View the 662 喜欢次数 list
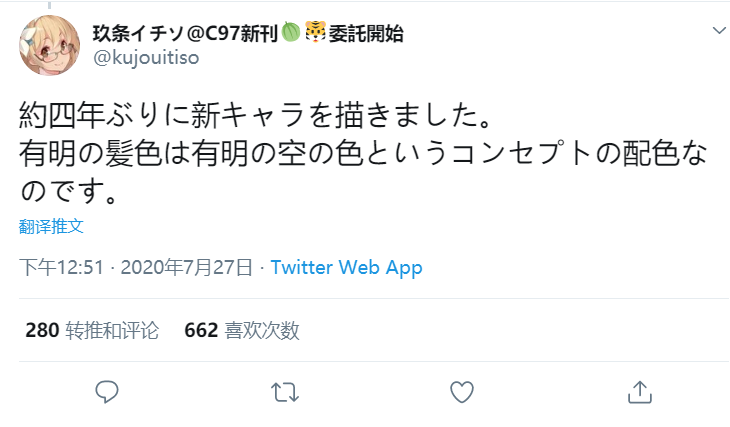 click(x=242, y=330)
